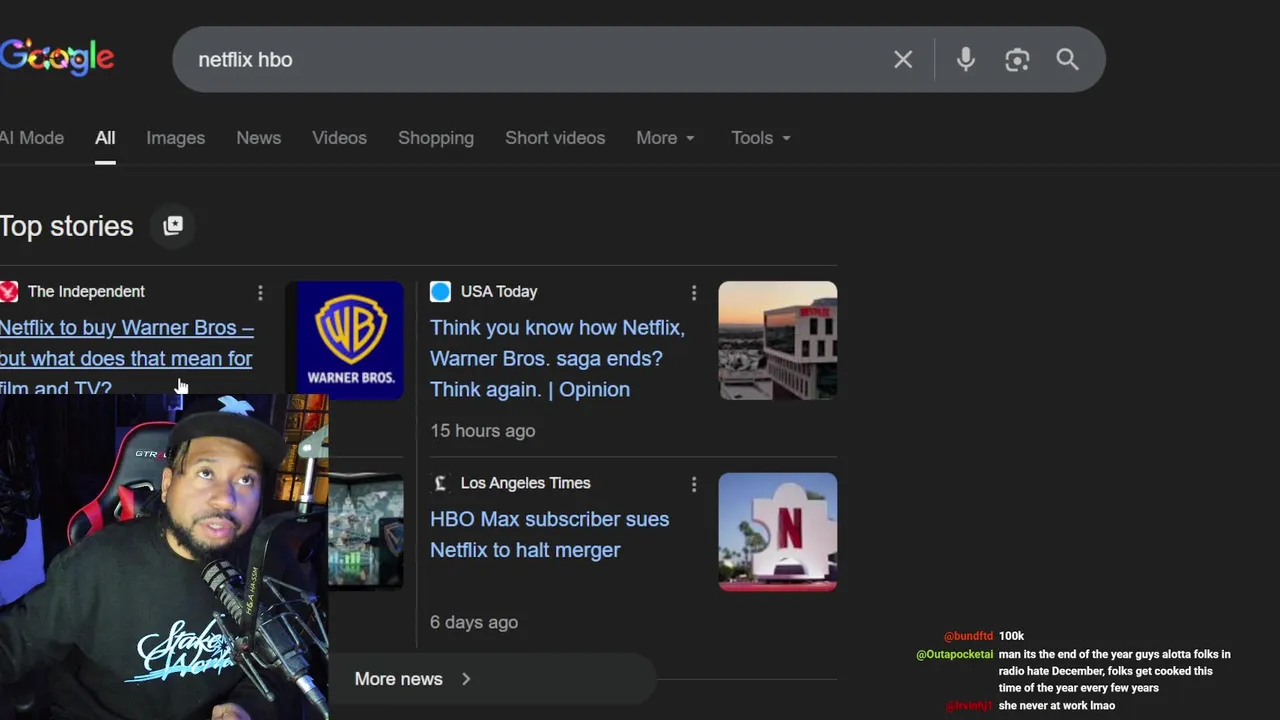Click the Netflix building sunset thumbnail

(778, 340)
